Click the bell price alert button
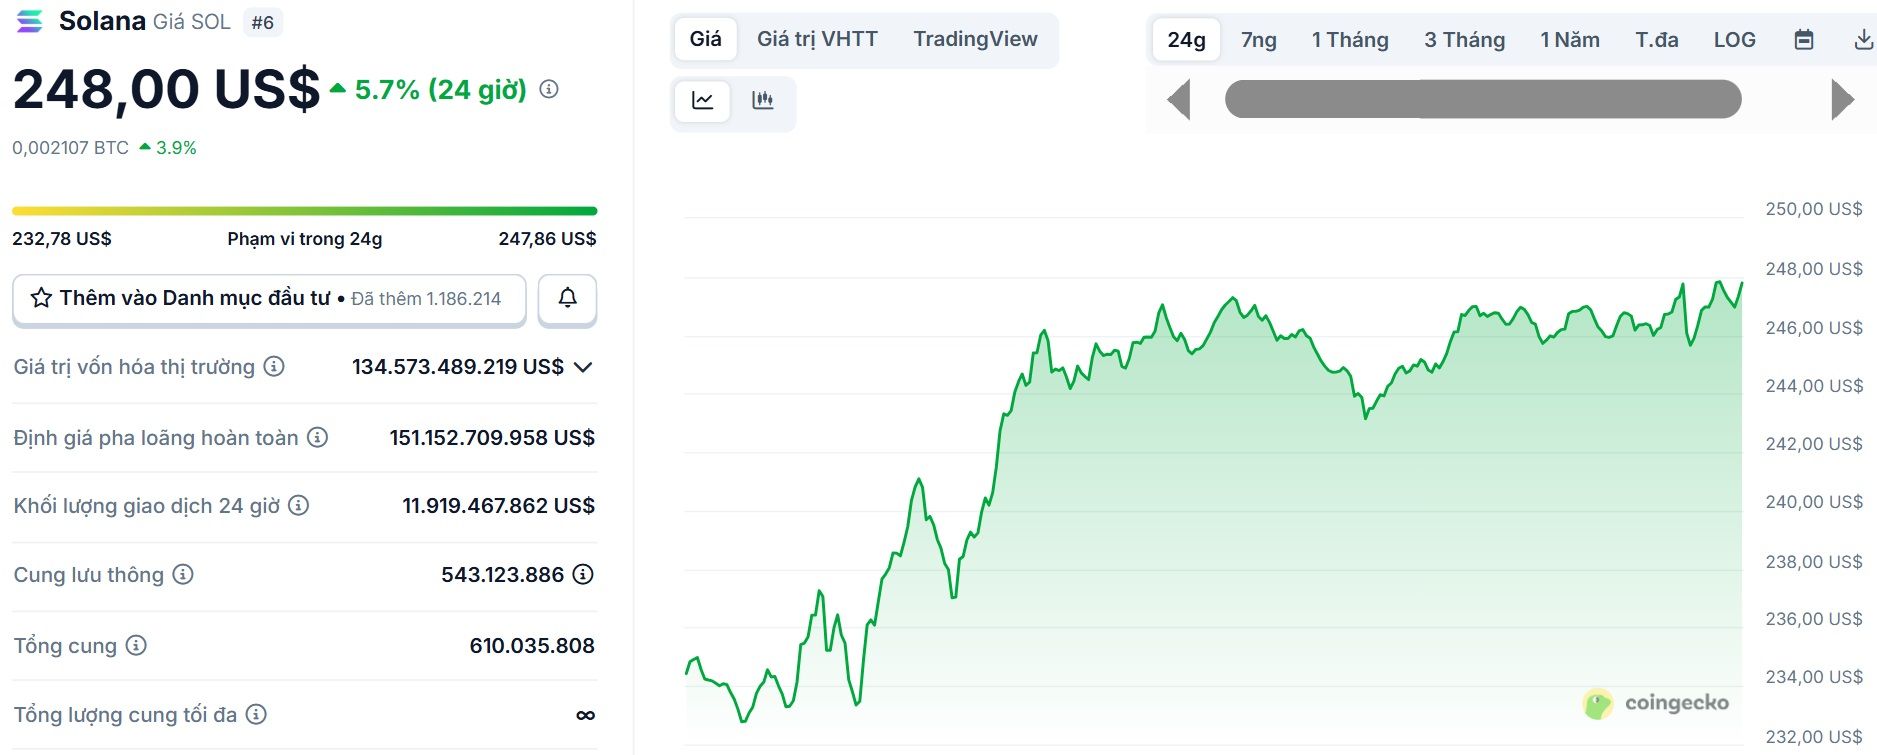The height and width of the screenshot is (755, 1877). [x=567, y=298]
